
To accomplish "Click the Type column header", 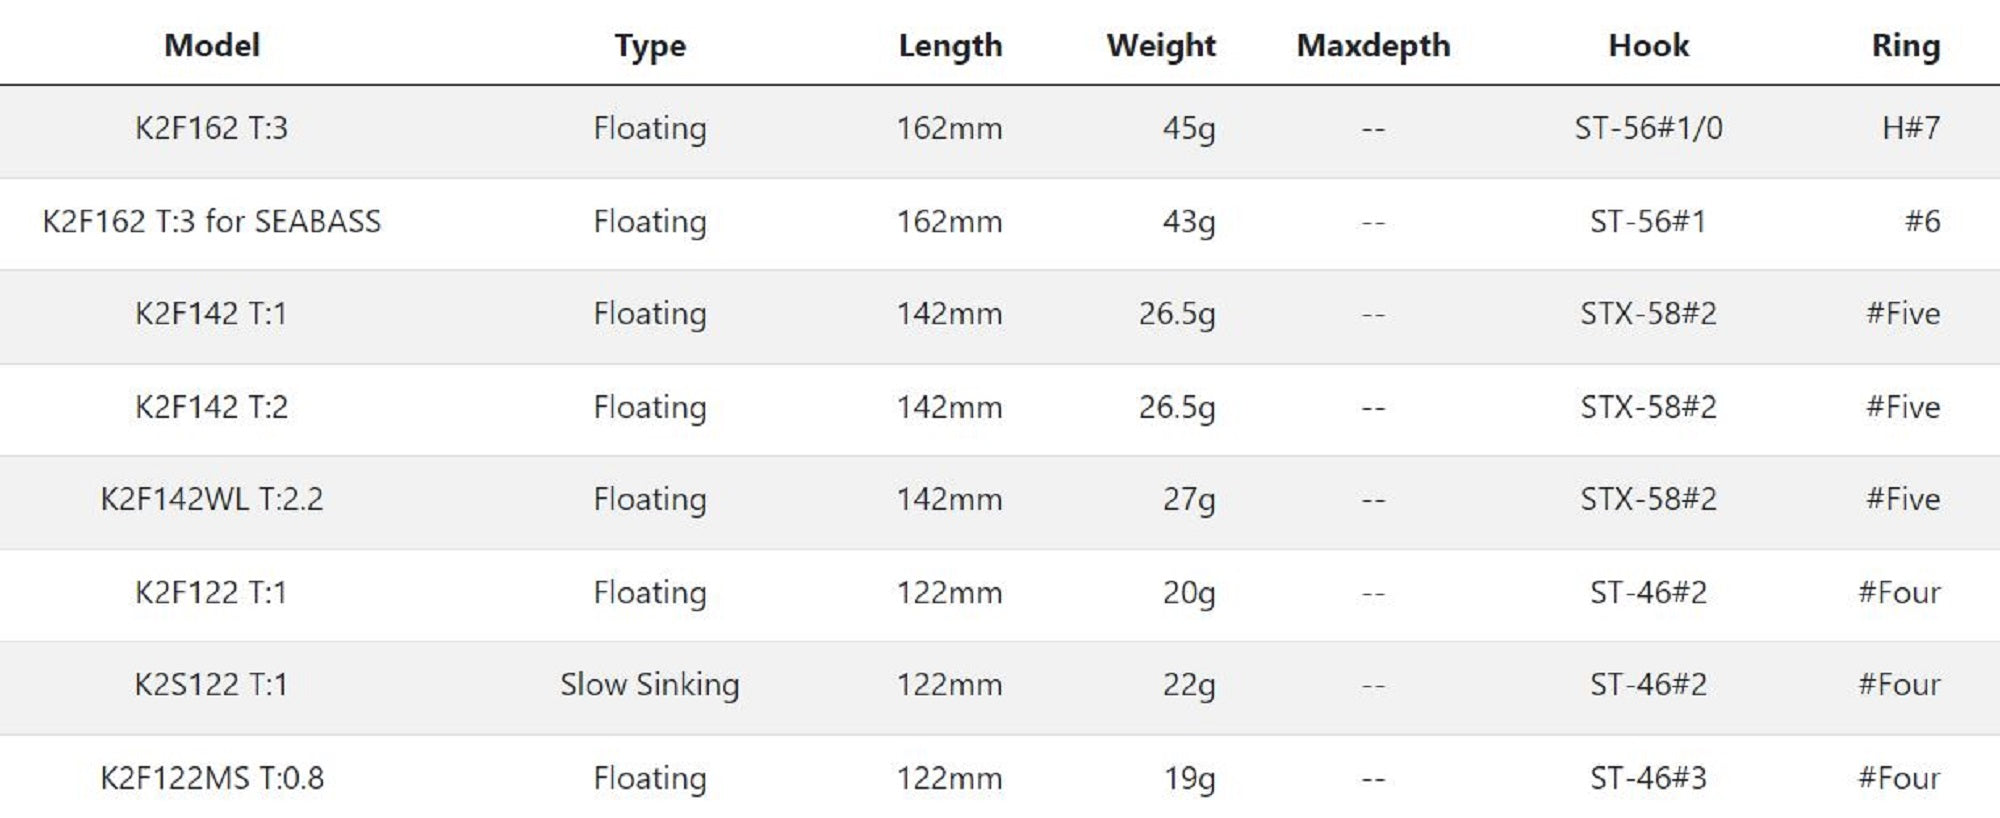I will (650, 45).
